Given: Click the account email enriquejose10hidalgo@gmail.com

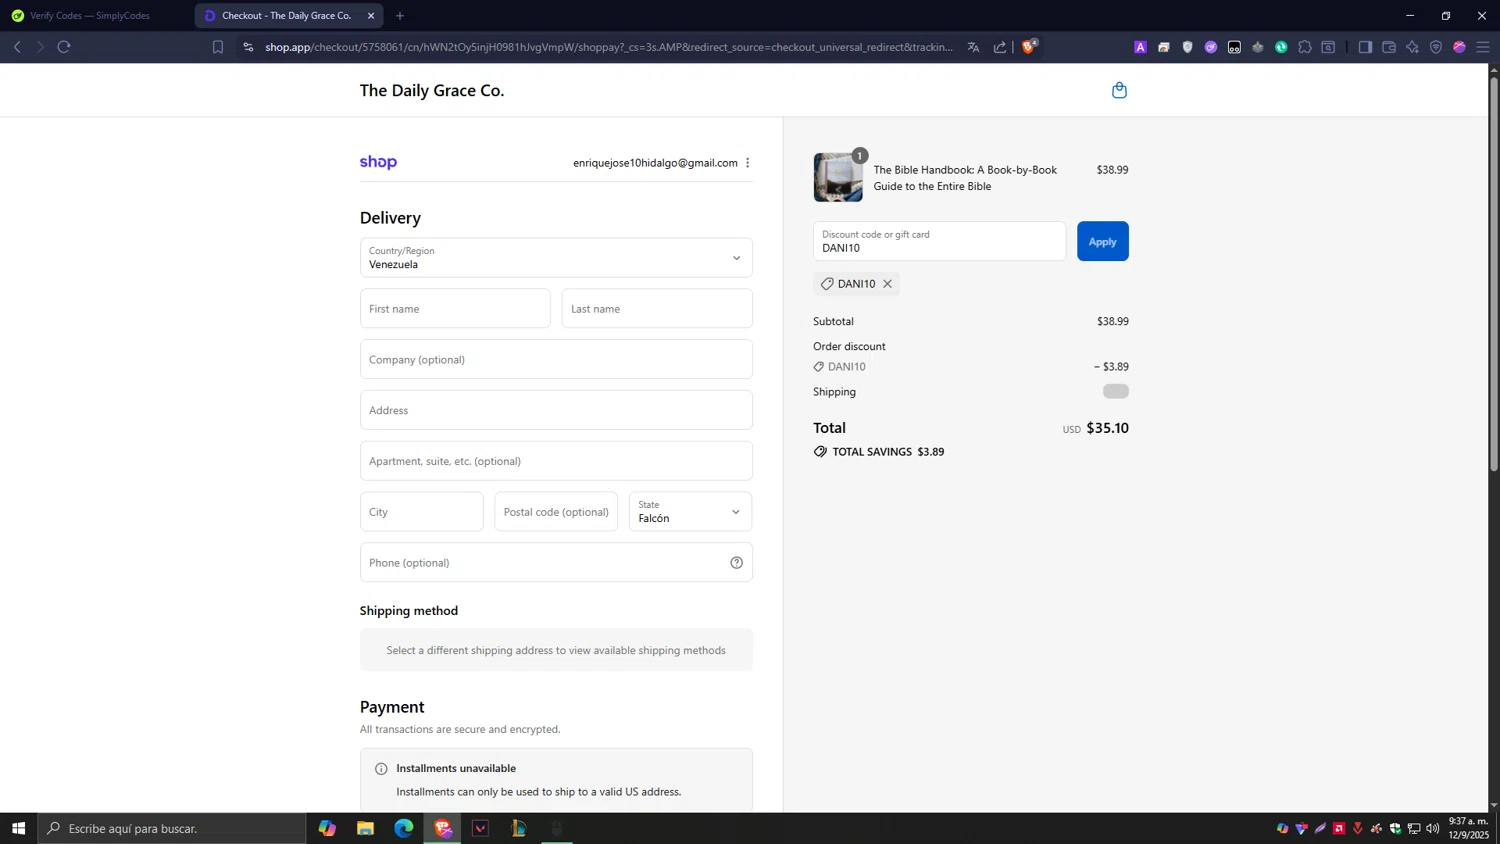Looking at the screenshot, I should tap(655, 163).
